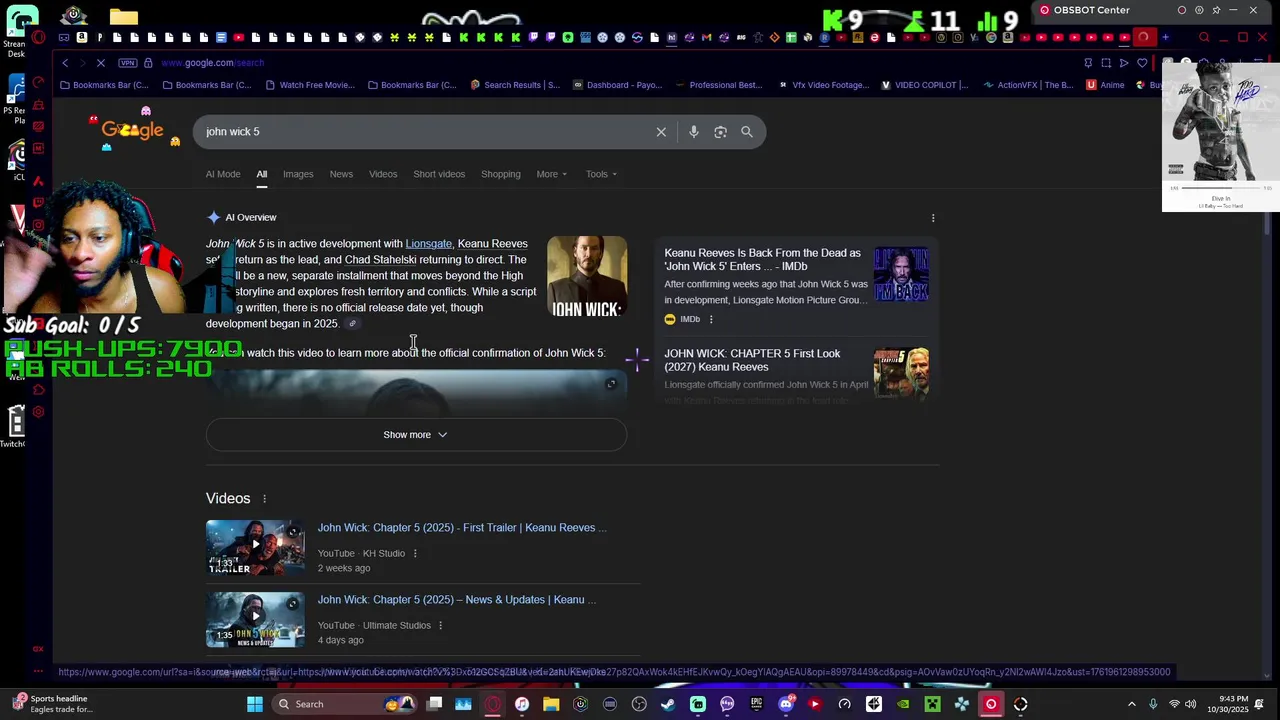Toggle the VPN badge in address bar
The width and height of the screenshot is (1280, 720).
[x=128, y=63]
